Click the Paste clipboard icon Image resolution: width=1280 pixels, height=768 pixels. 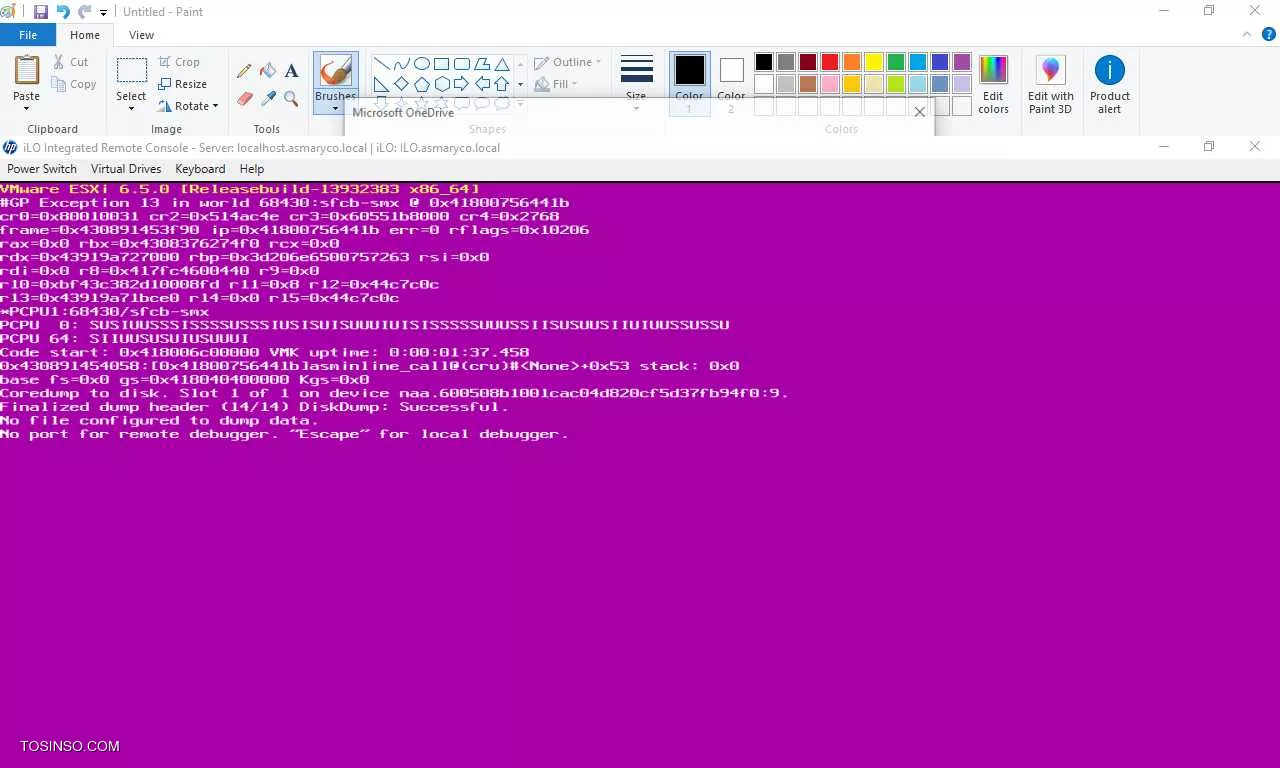tap(27, 70)
